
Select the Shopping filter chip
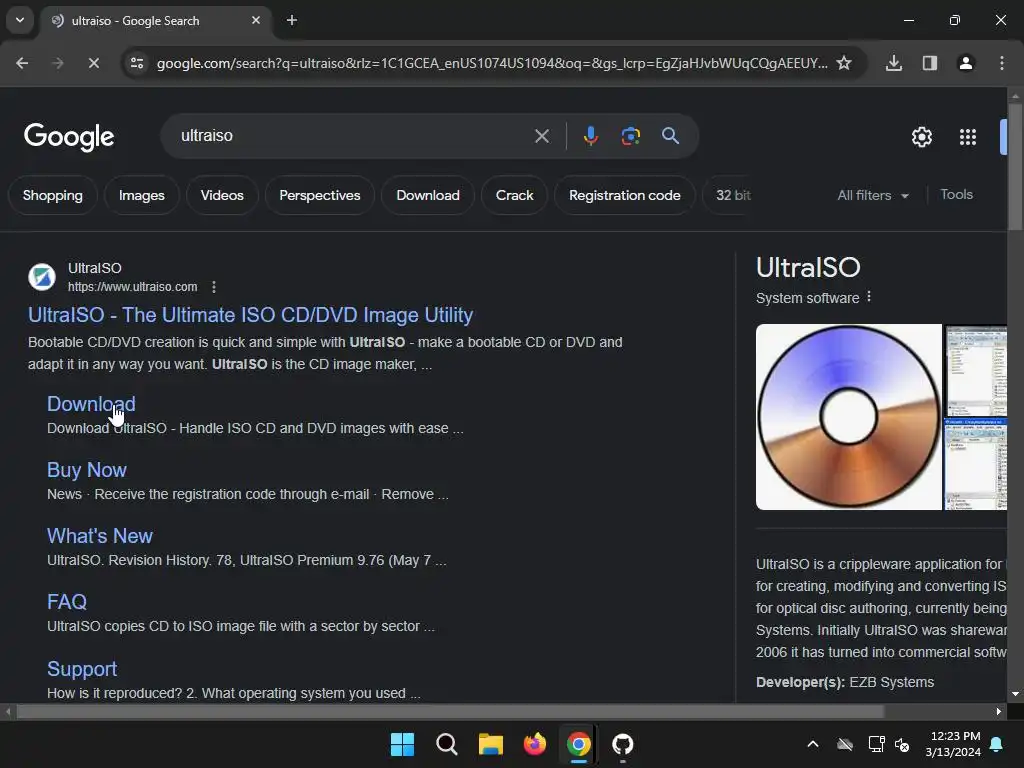coord(53,195)
